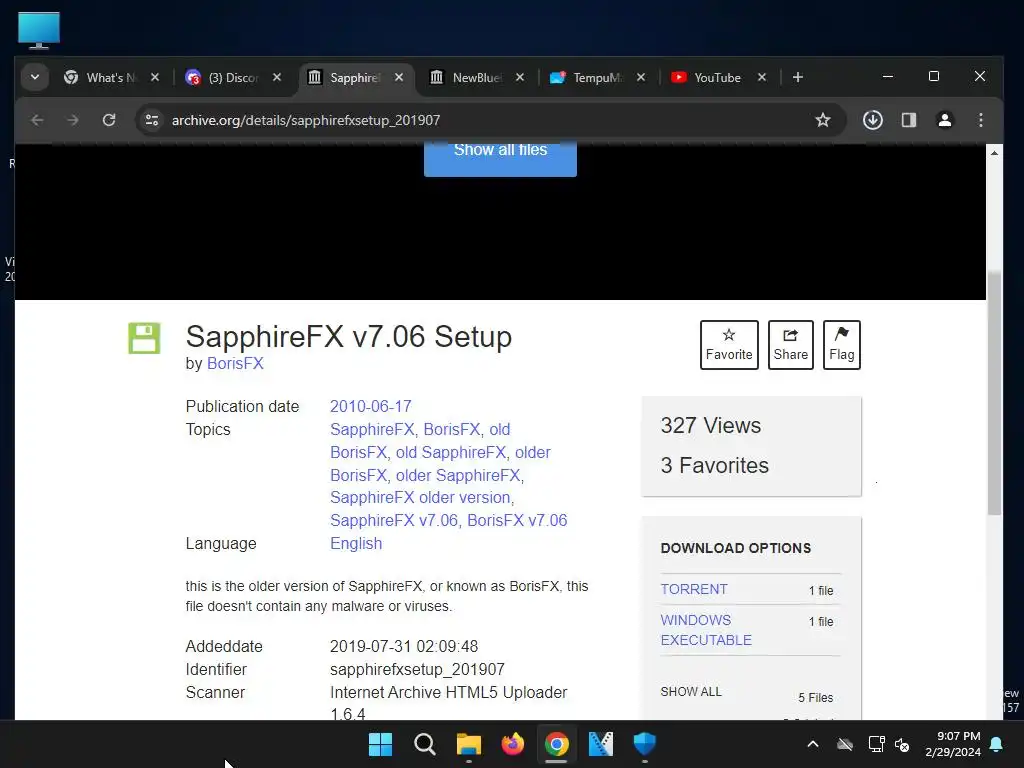This screenshot has height=768, width=1024.
Task: Favorite this item on archive.org
Action: coord(729,345)
